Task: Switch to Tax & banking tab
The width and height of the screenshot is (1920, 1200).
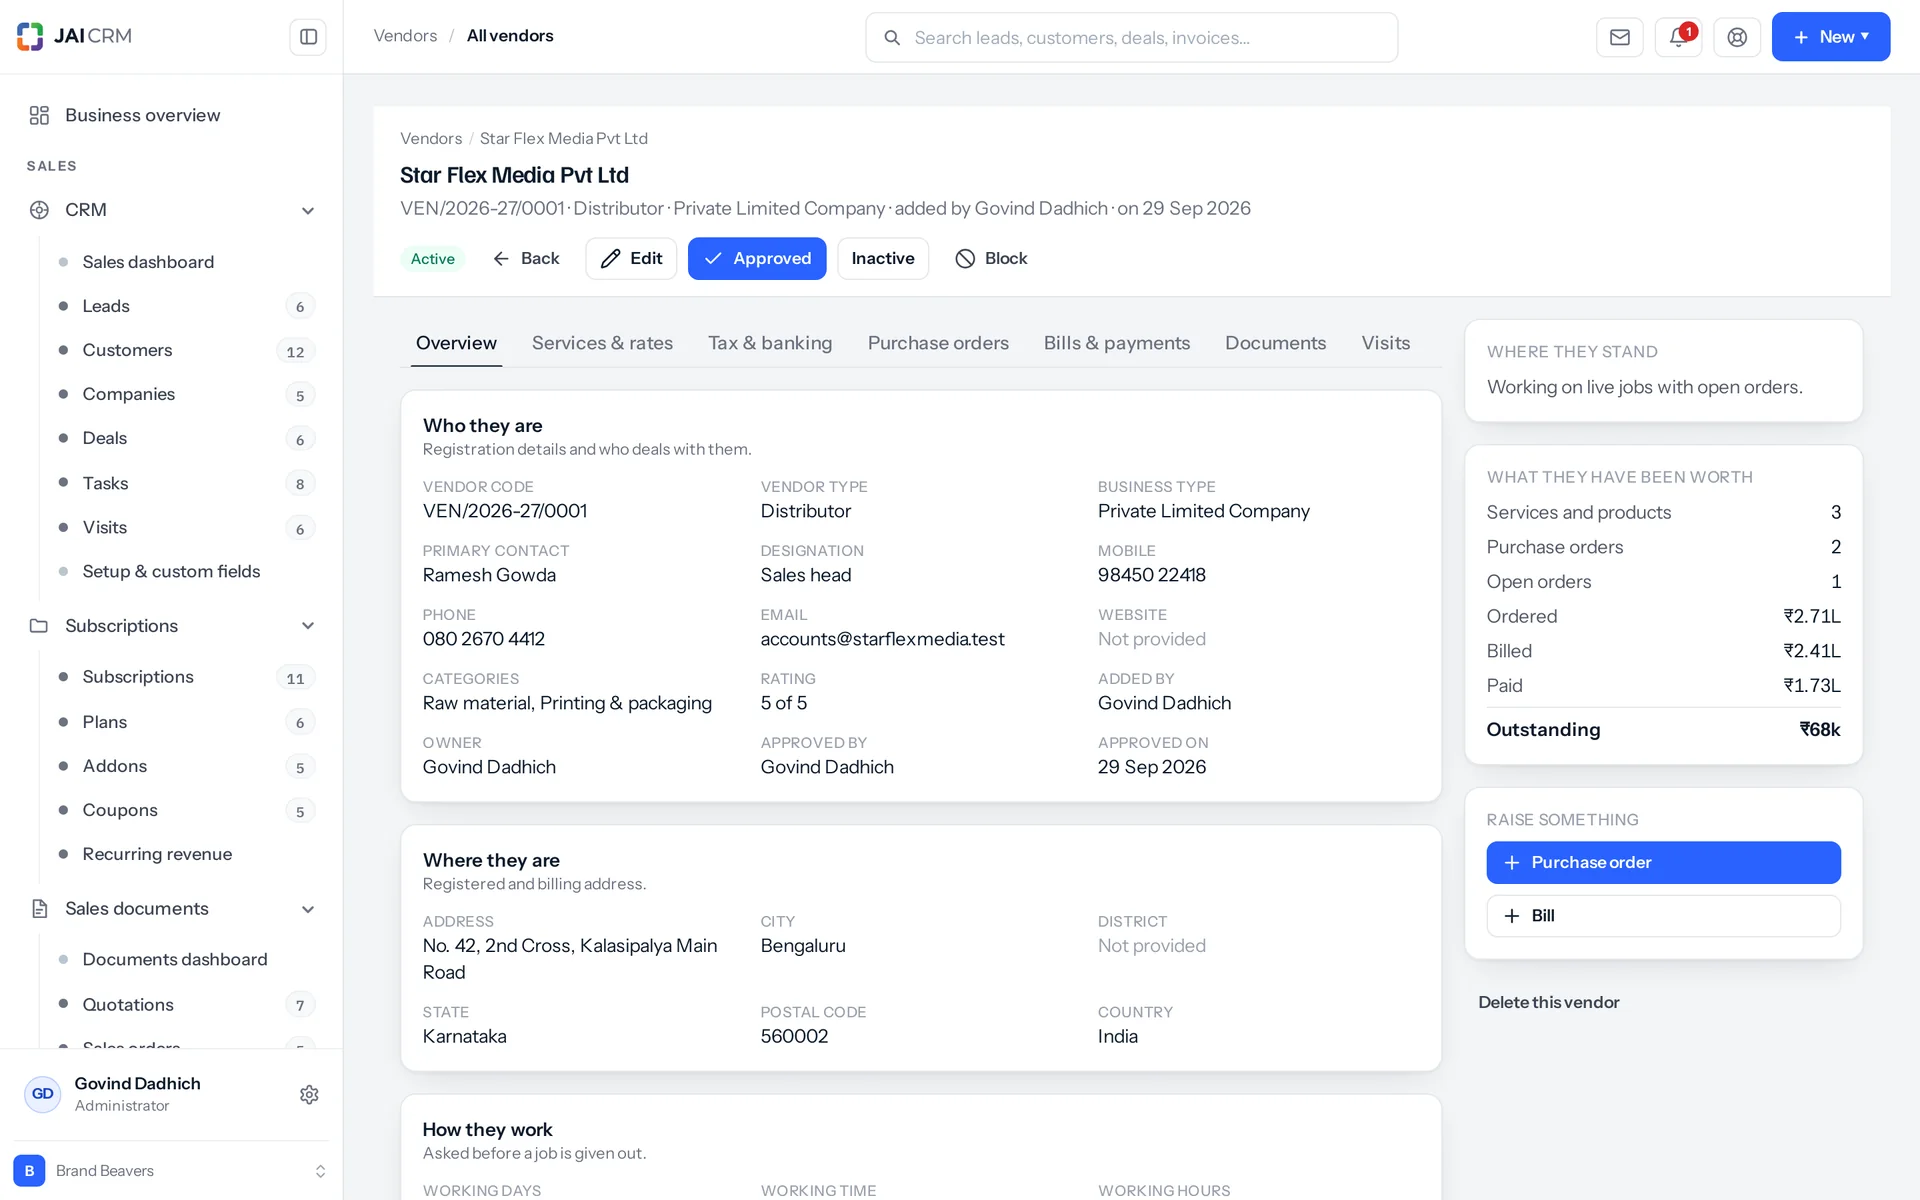Action: point(770,343)
